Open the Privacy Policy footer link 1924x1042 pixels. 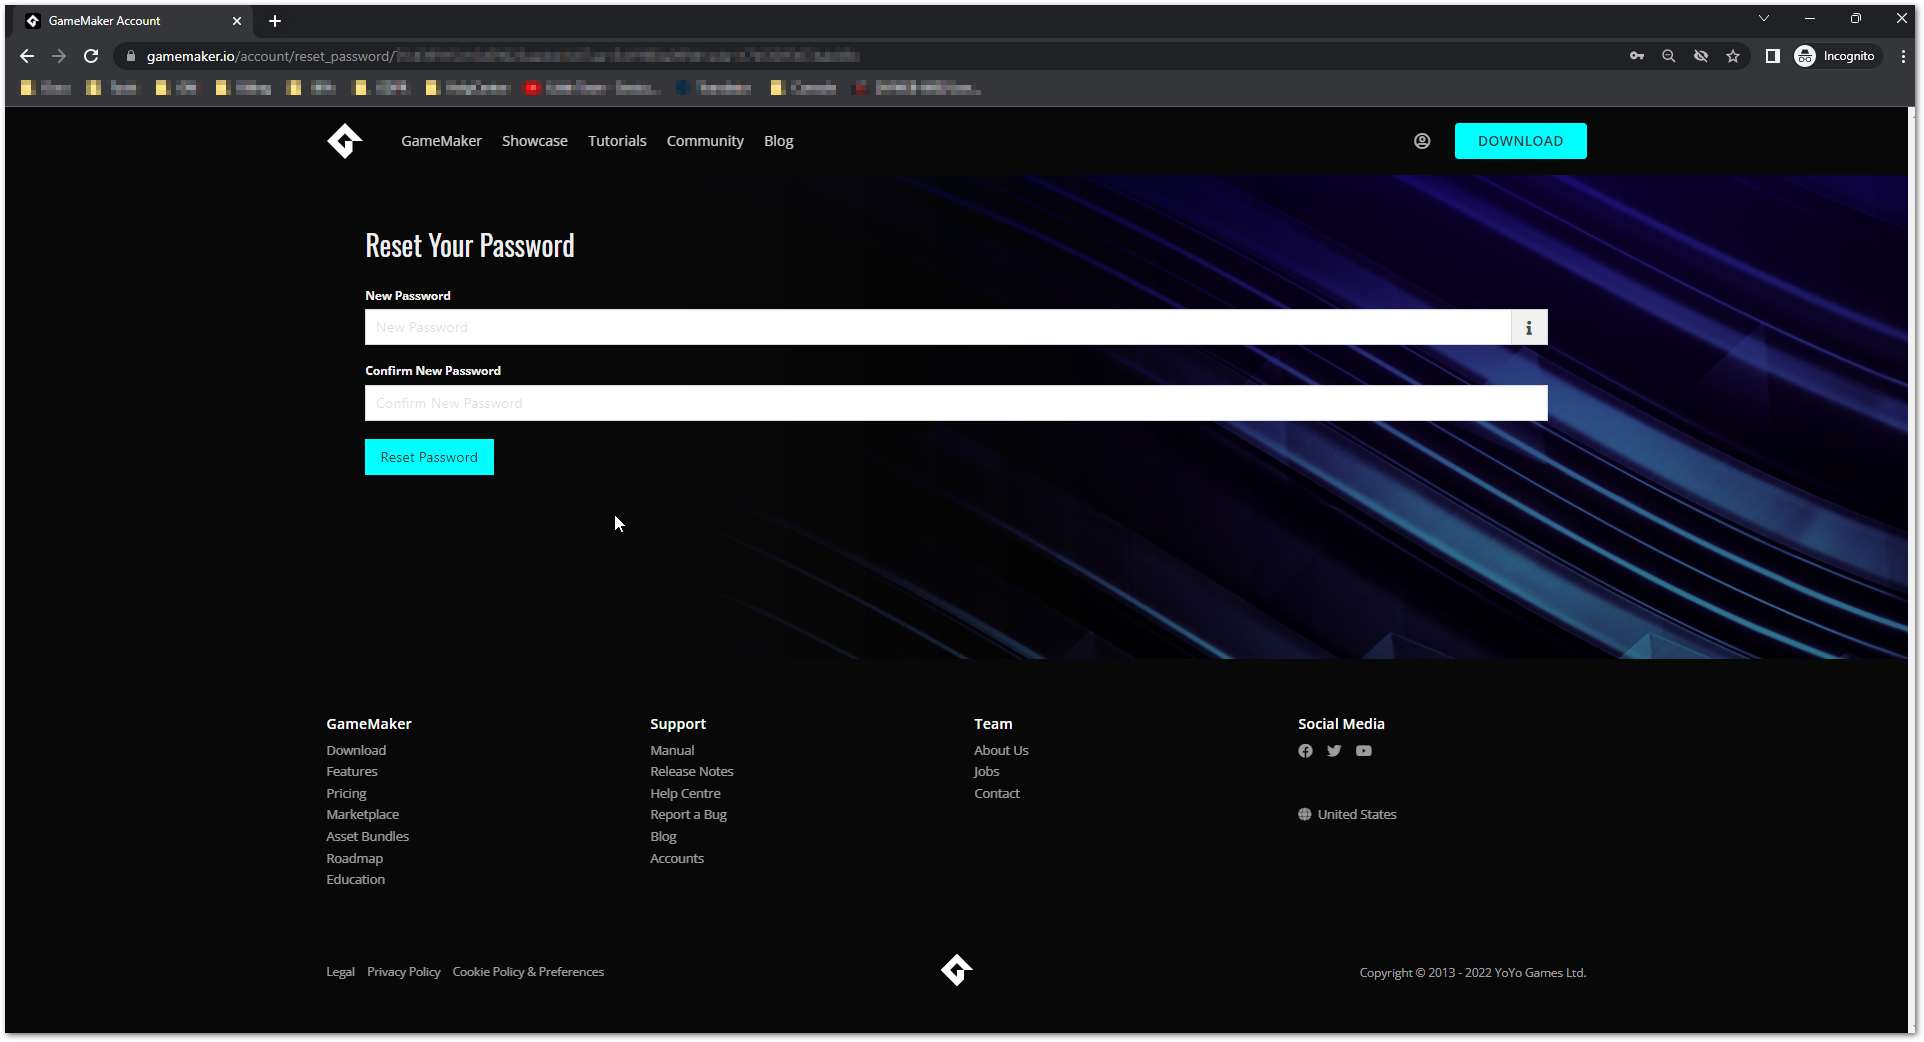pyautogui.click(x=403, y=972)
